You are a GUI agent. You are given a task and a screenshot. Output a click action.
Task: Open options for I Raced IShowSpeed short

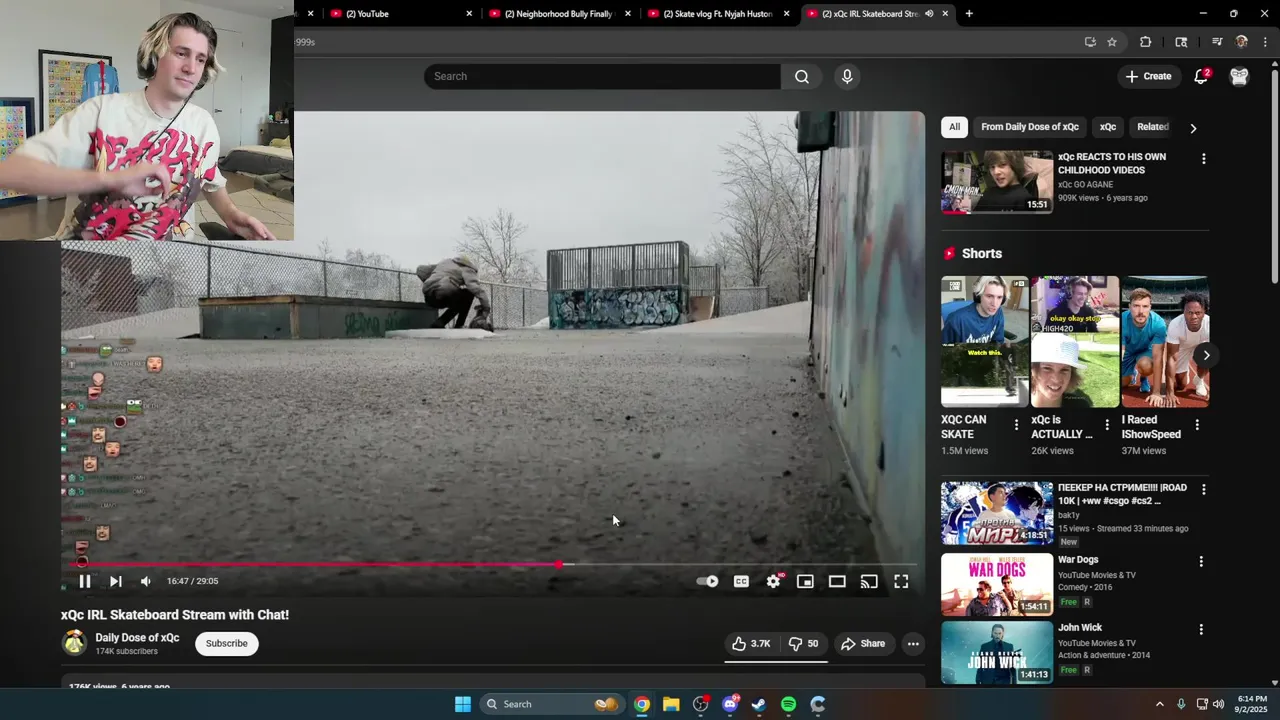click(x=1197, y=425)
